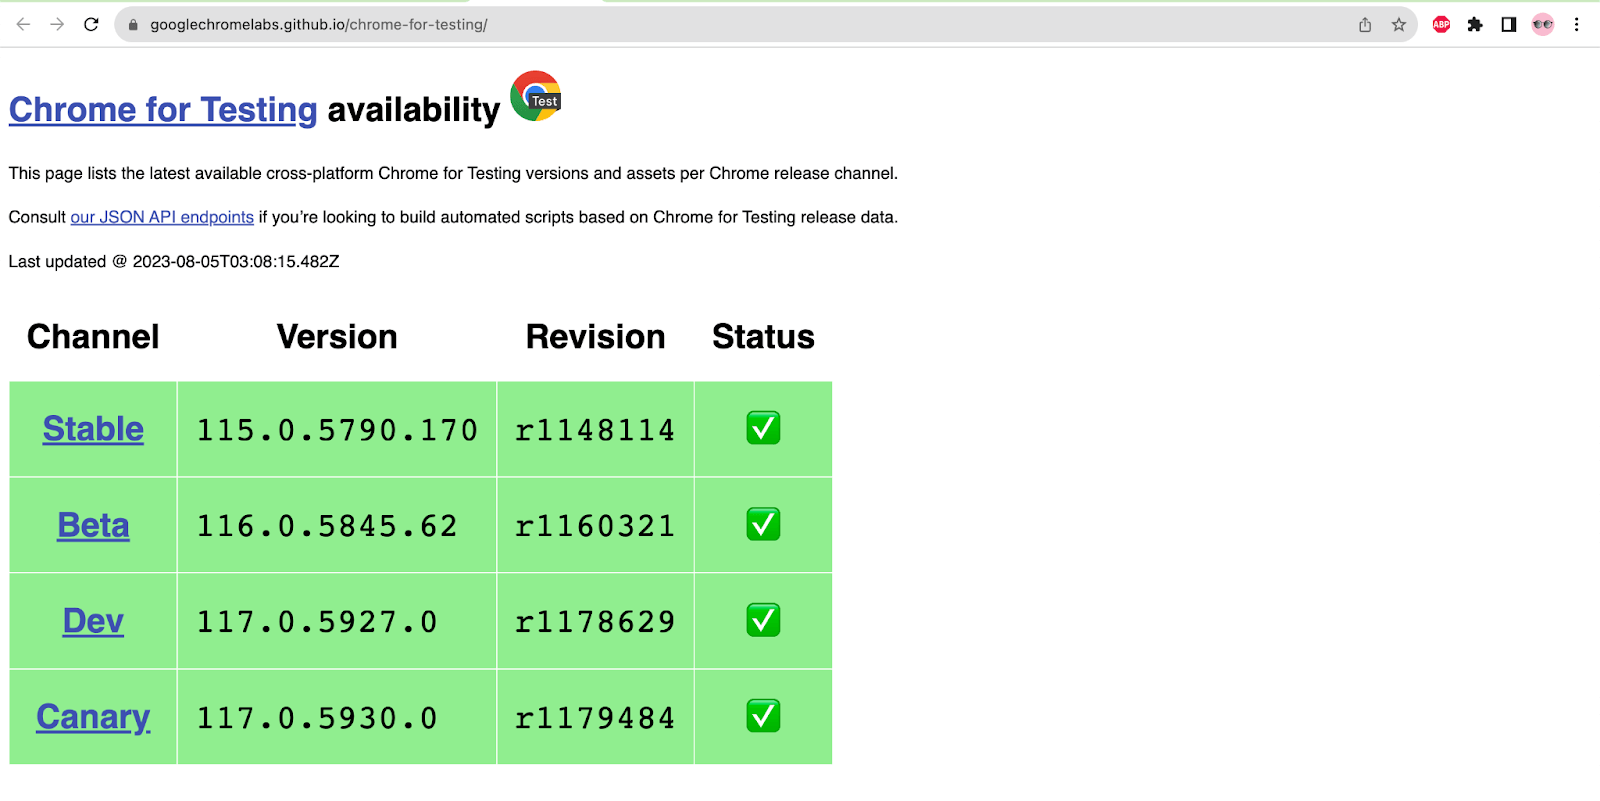Click revision r1179484 cell
1600x801 pixels.
point(595,717)
